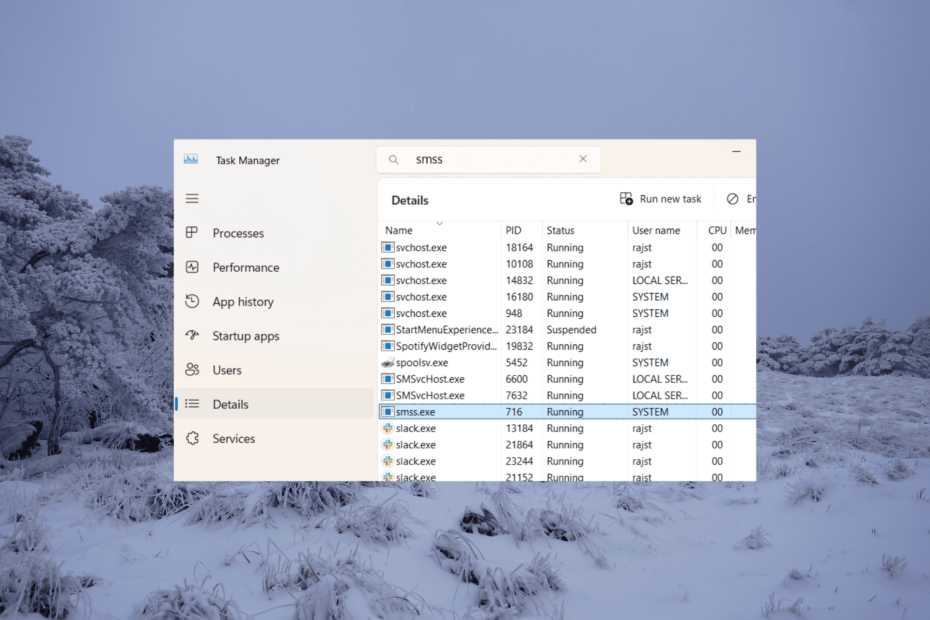Click the Suspended status cell

coord(571,330)
